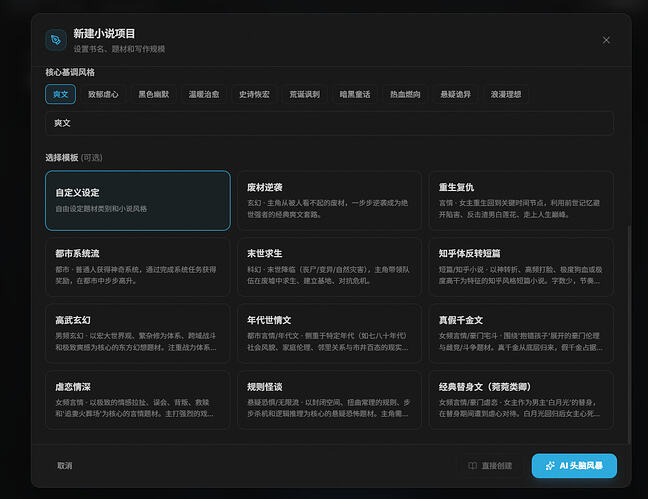Viewport: 648px width, 499px height.
Task: Click the 核心基调风格 section label
Action: click(70, 72)
